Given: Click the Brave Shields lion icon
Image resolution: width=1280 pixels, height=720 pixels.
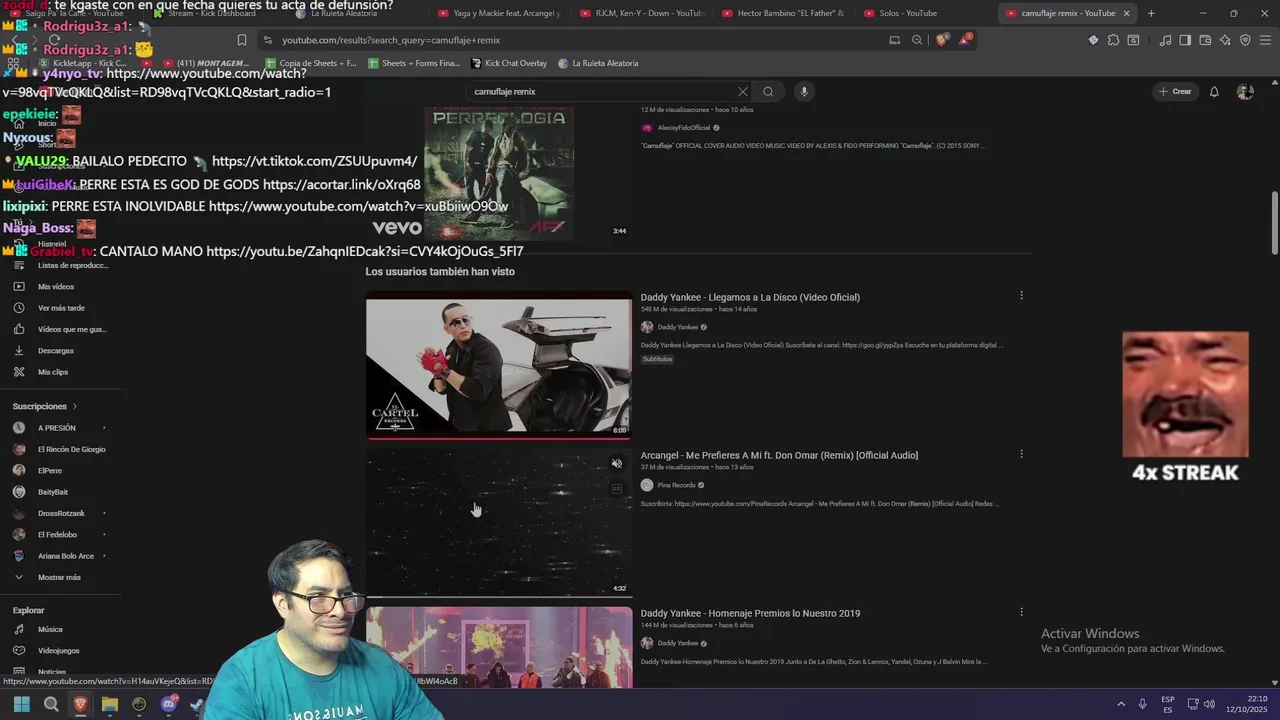Looking at the screenshot, I should coord(941,40).
